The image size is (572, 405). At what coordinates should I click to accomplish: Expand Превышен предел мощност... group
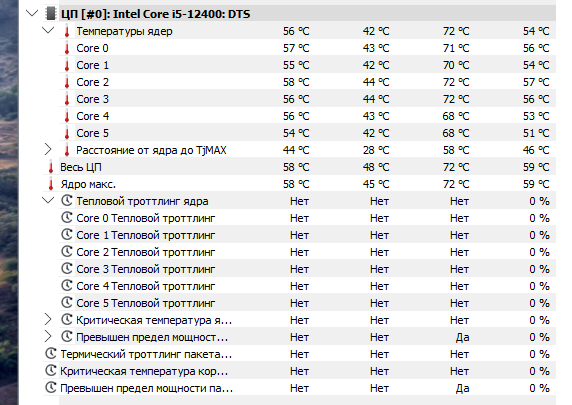pos(48,336)
